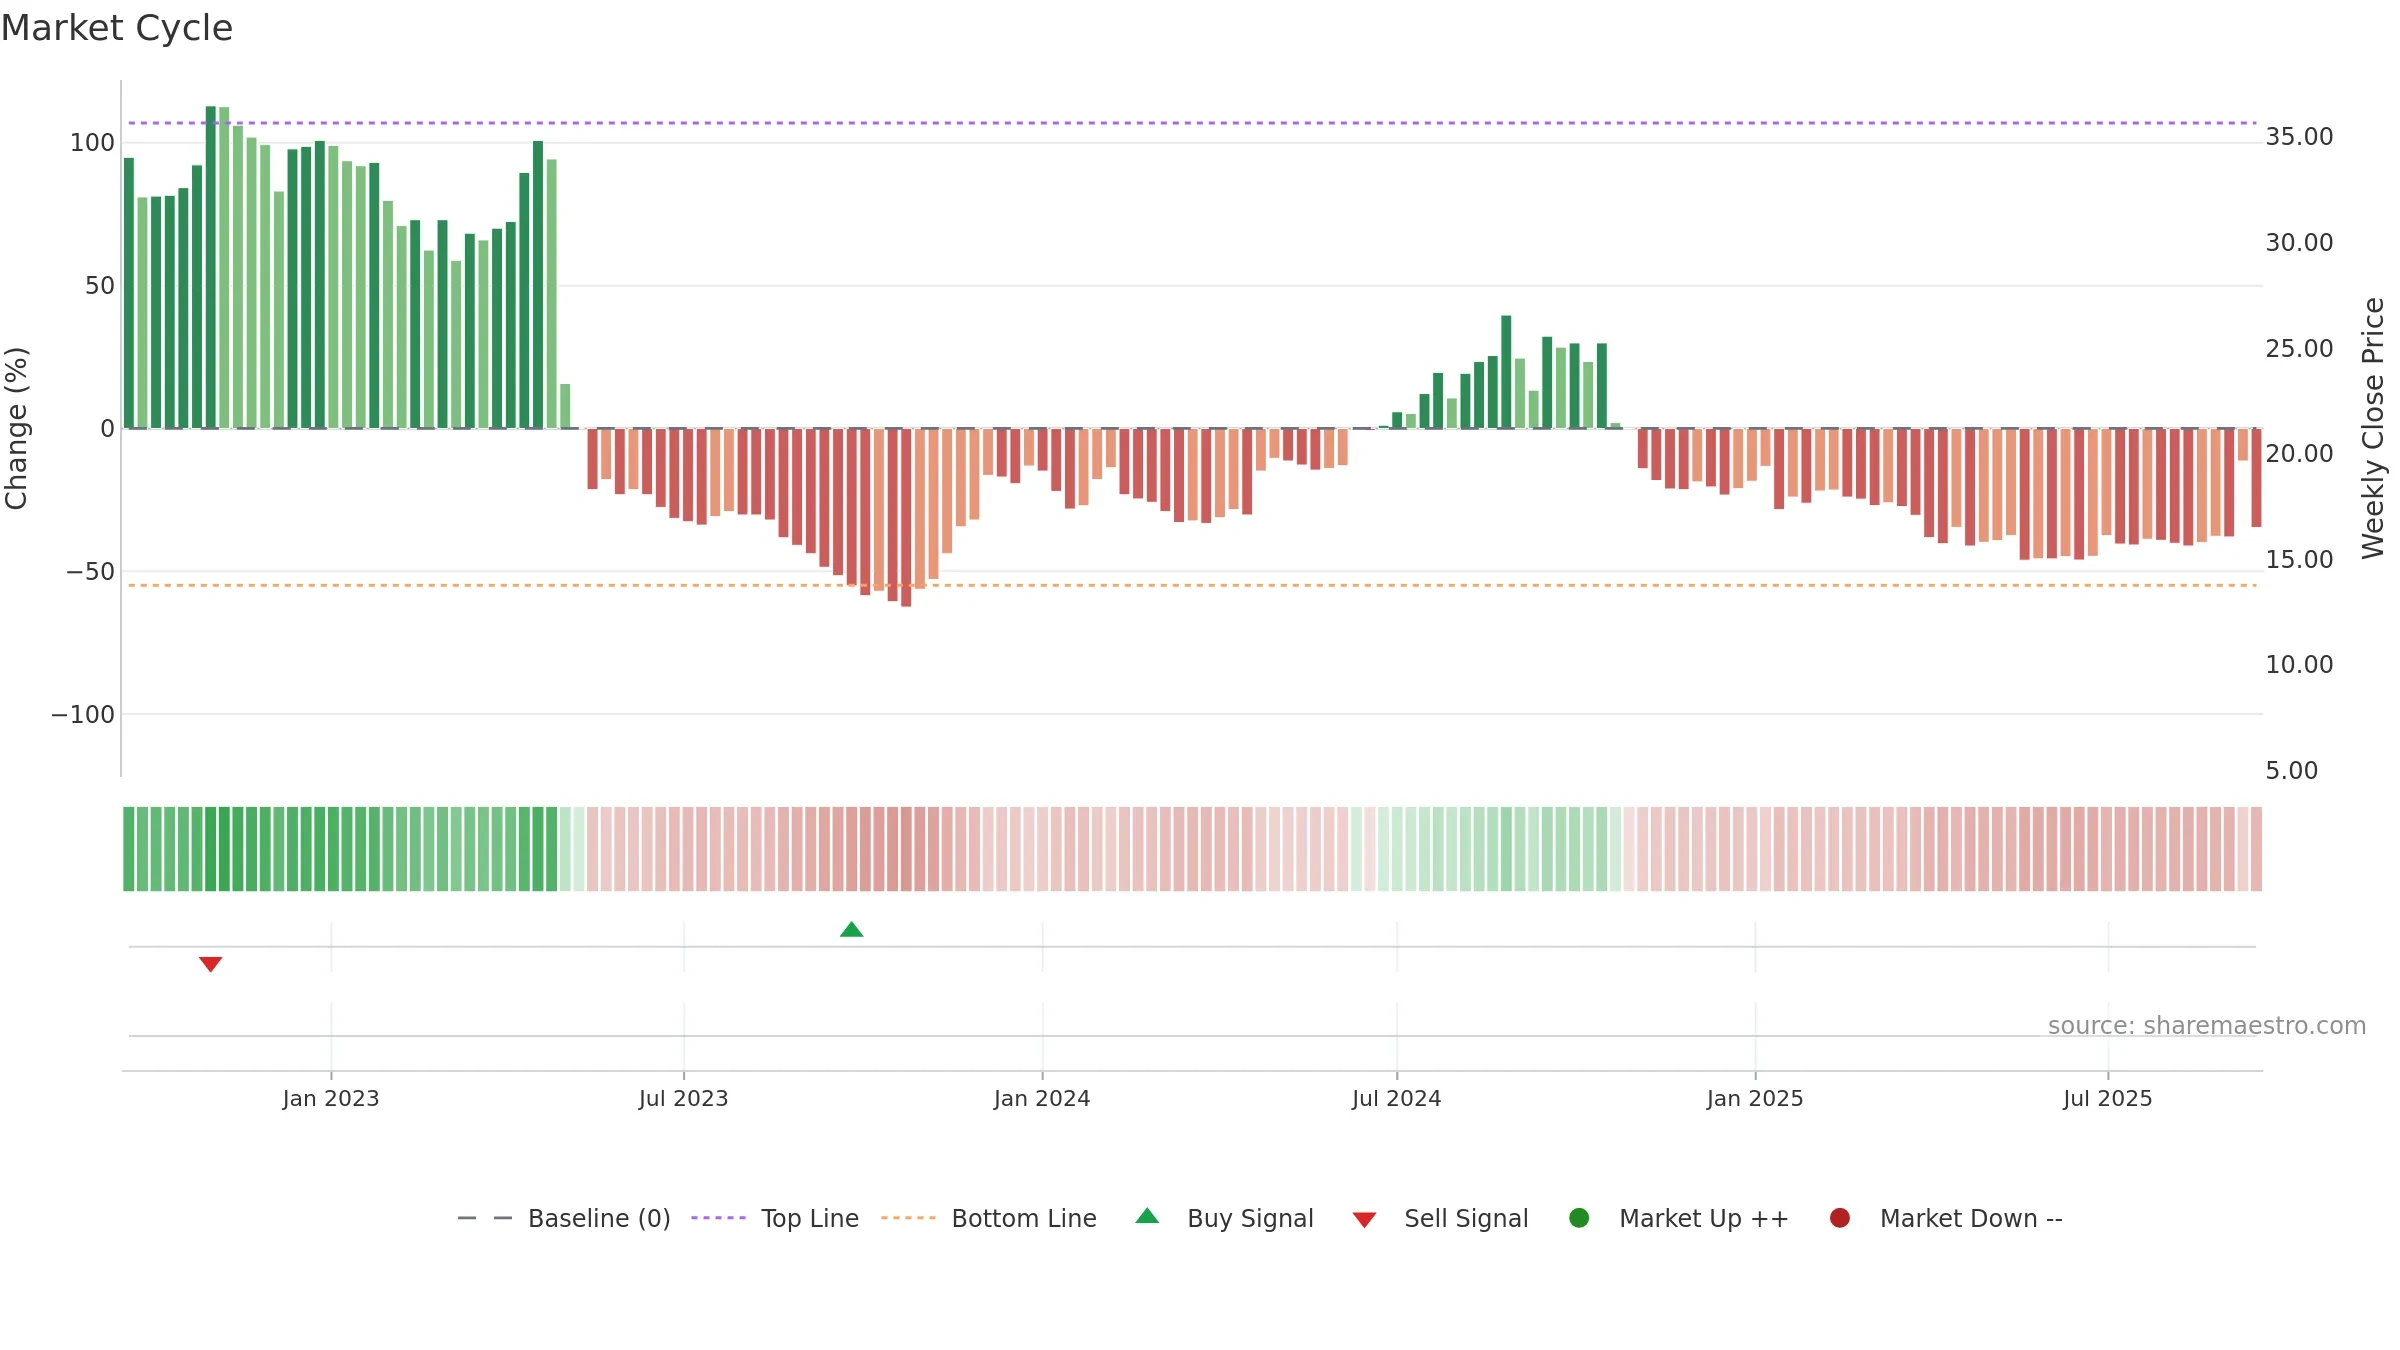Toggle the Market Down -- legend entry
Viewport: 2400px width, 1350px height.
[1946, 1218]
